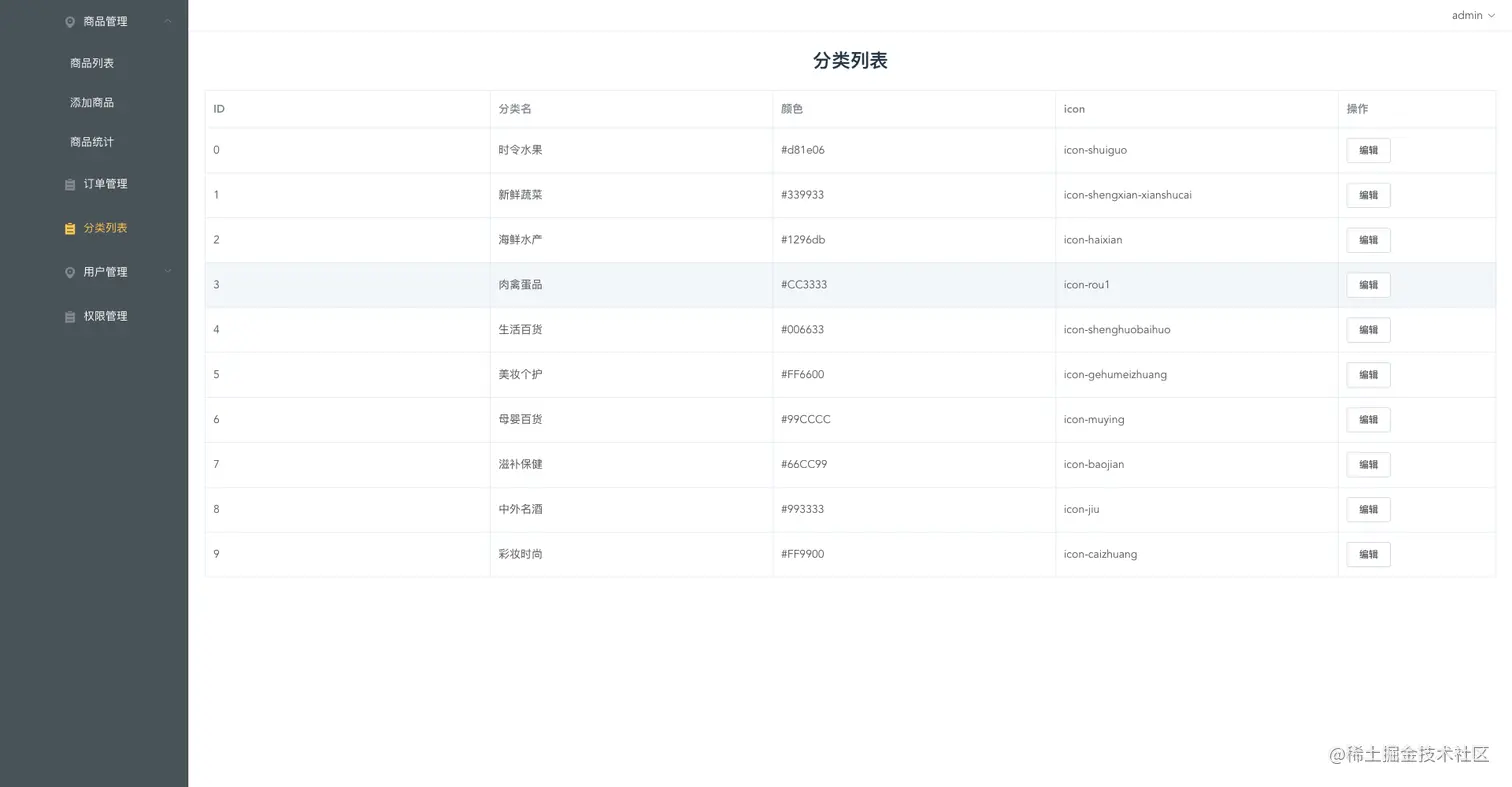
Task: Click the 彩妆时尚 name cell
Action: [x=631, y=554]
